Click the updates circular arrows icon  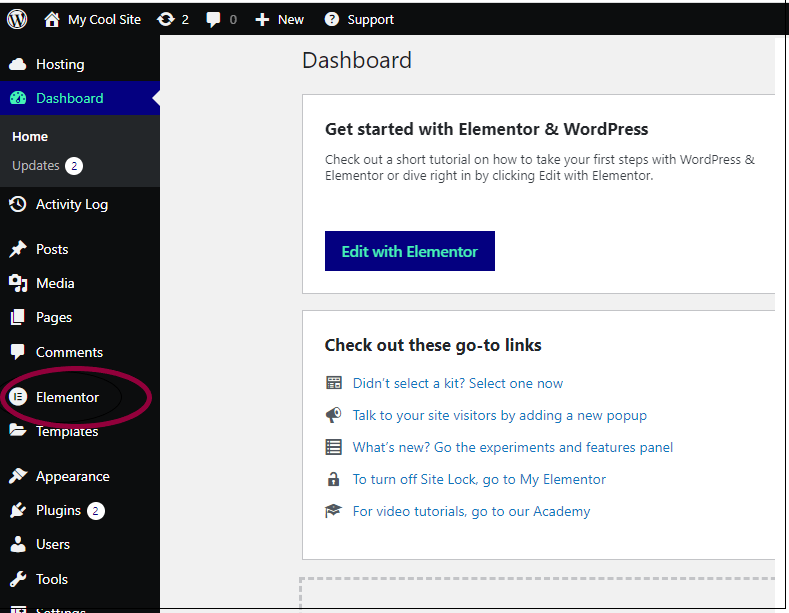pos(166,19)
